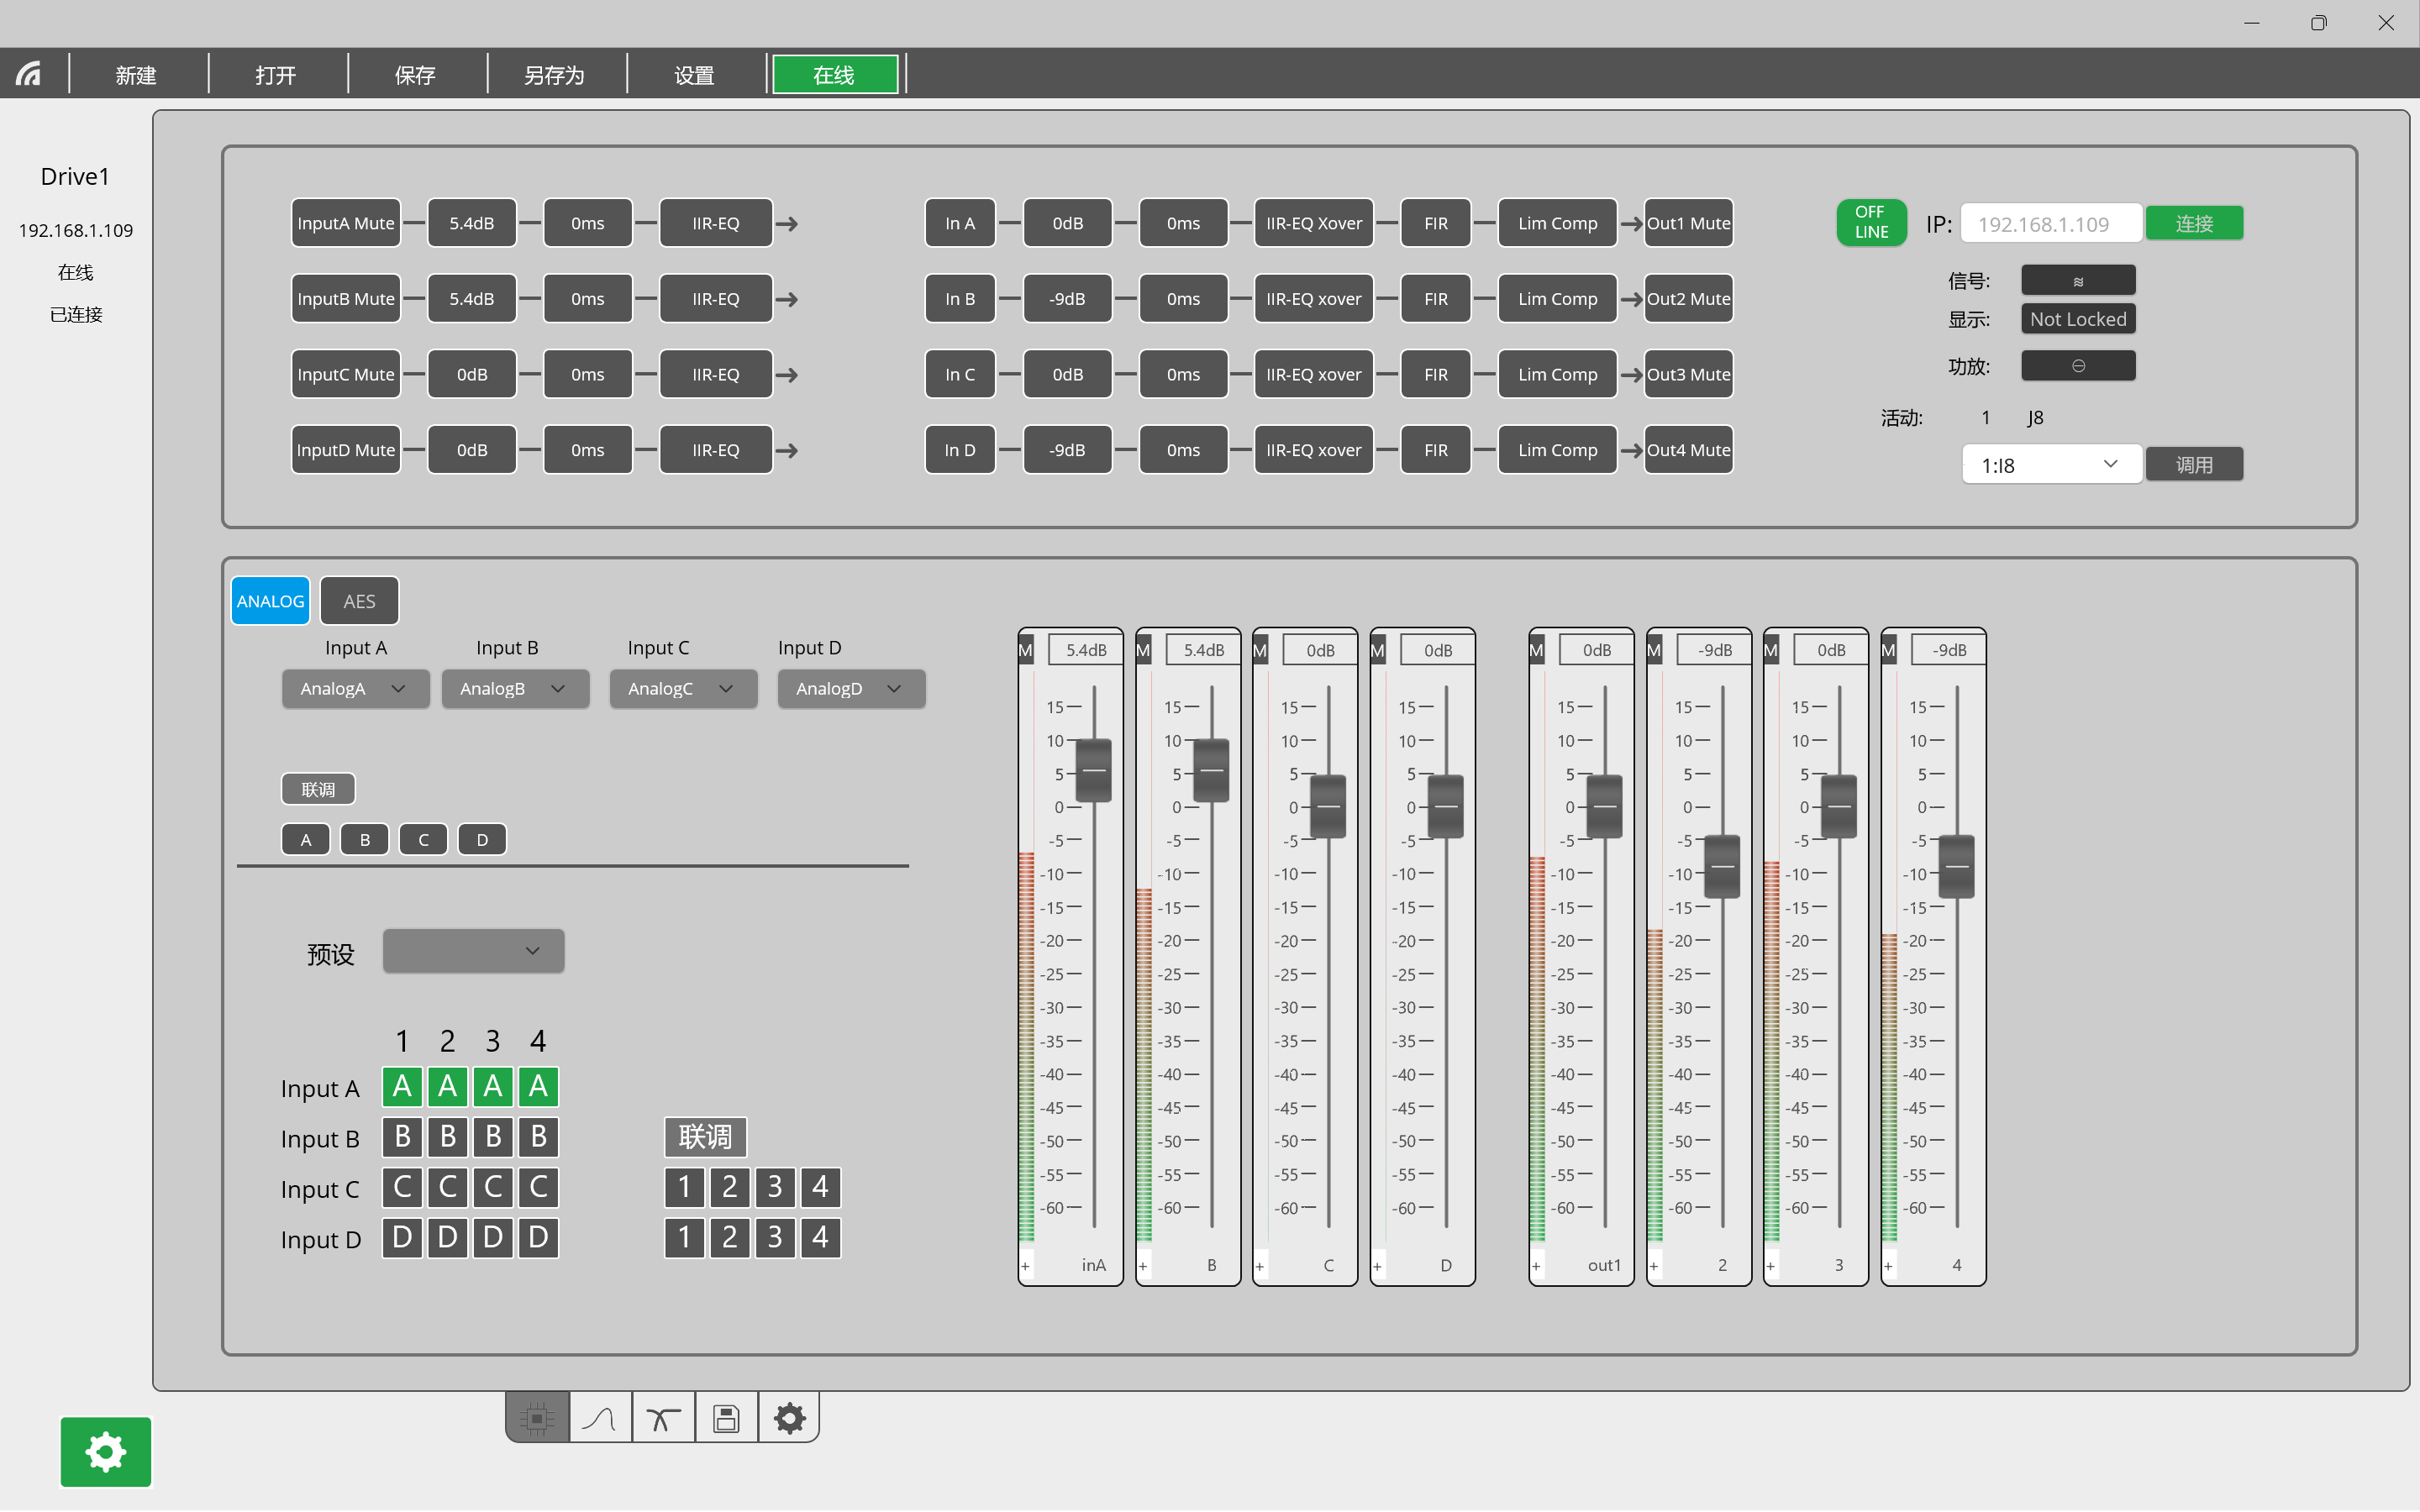Screen dimensions: 2420x1512
Task: Click the plus icon under inA fader
Action: [1026, 1266]
